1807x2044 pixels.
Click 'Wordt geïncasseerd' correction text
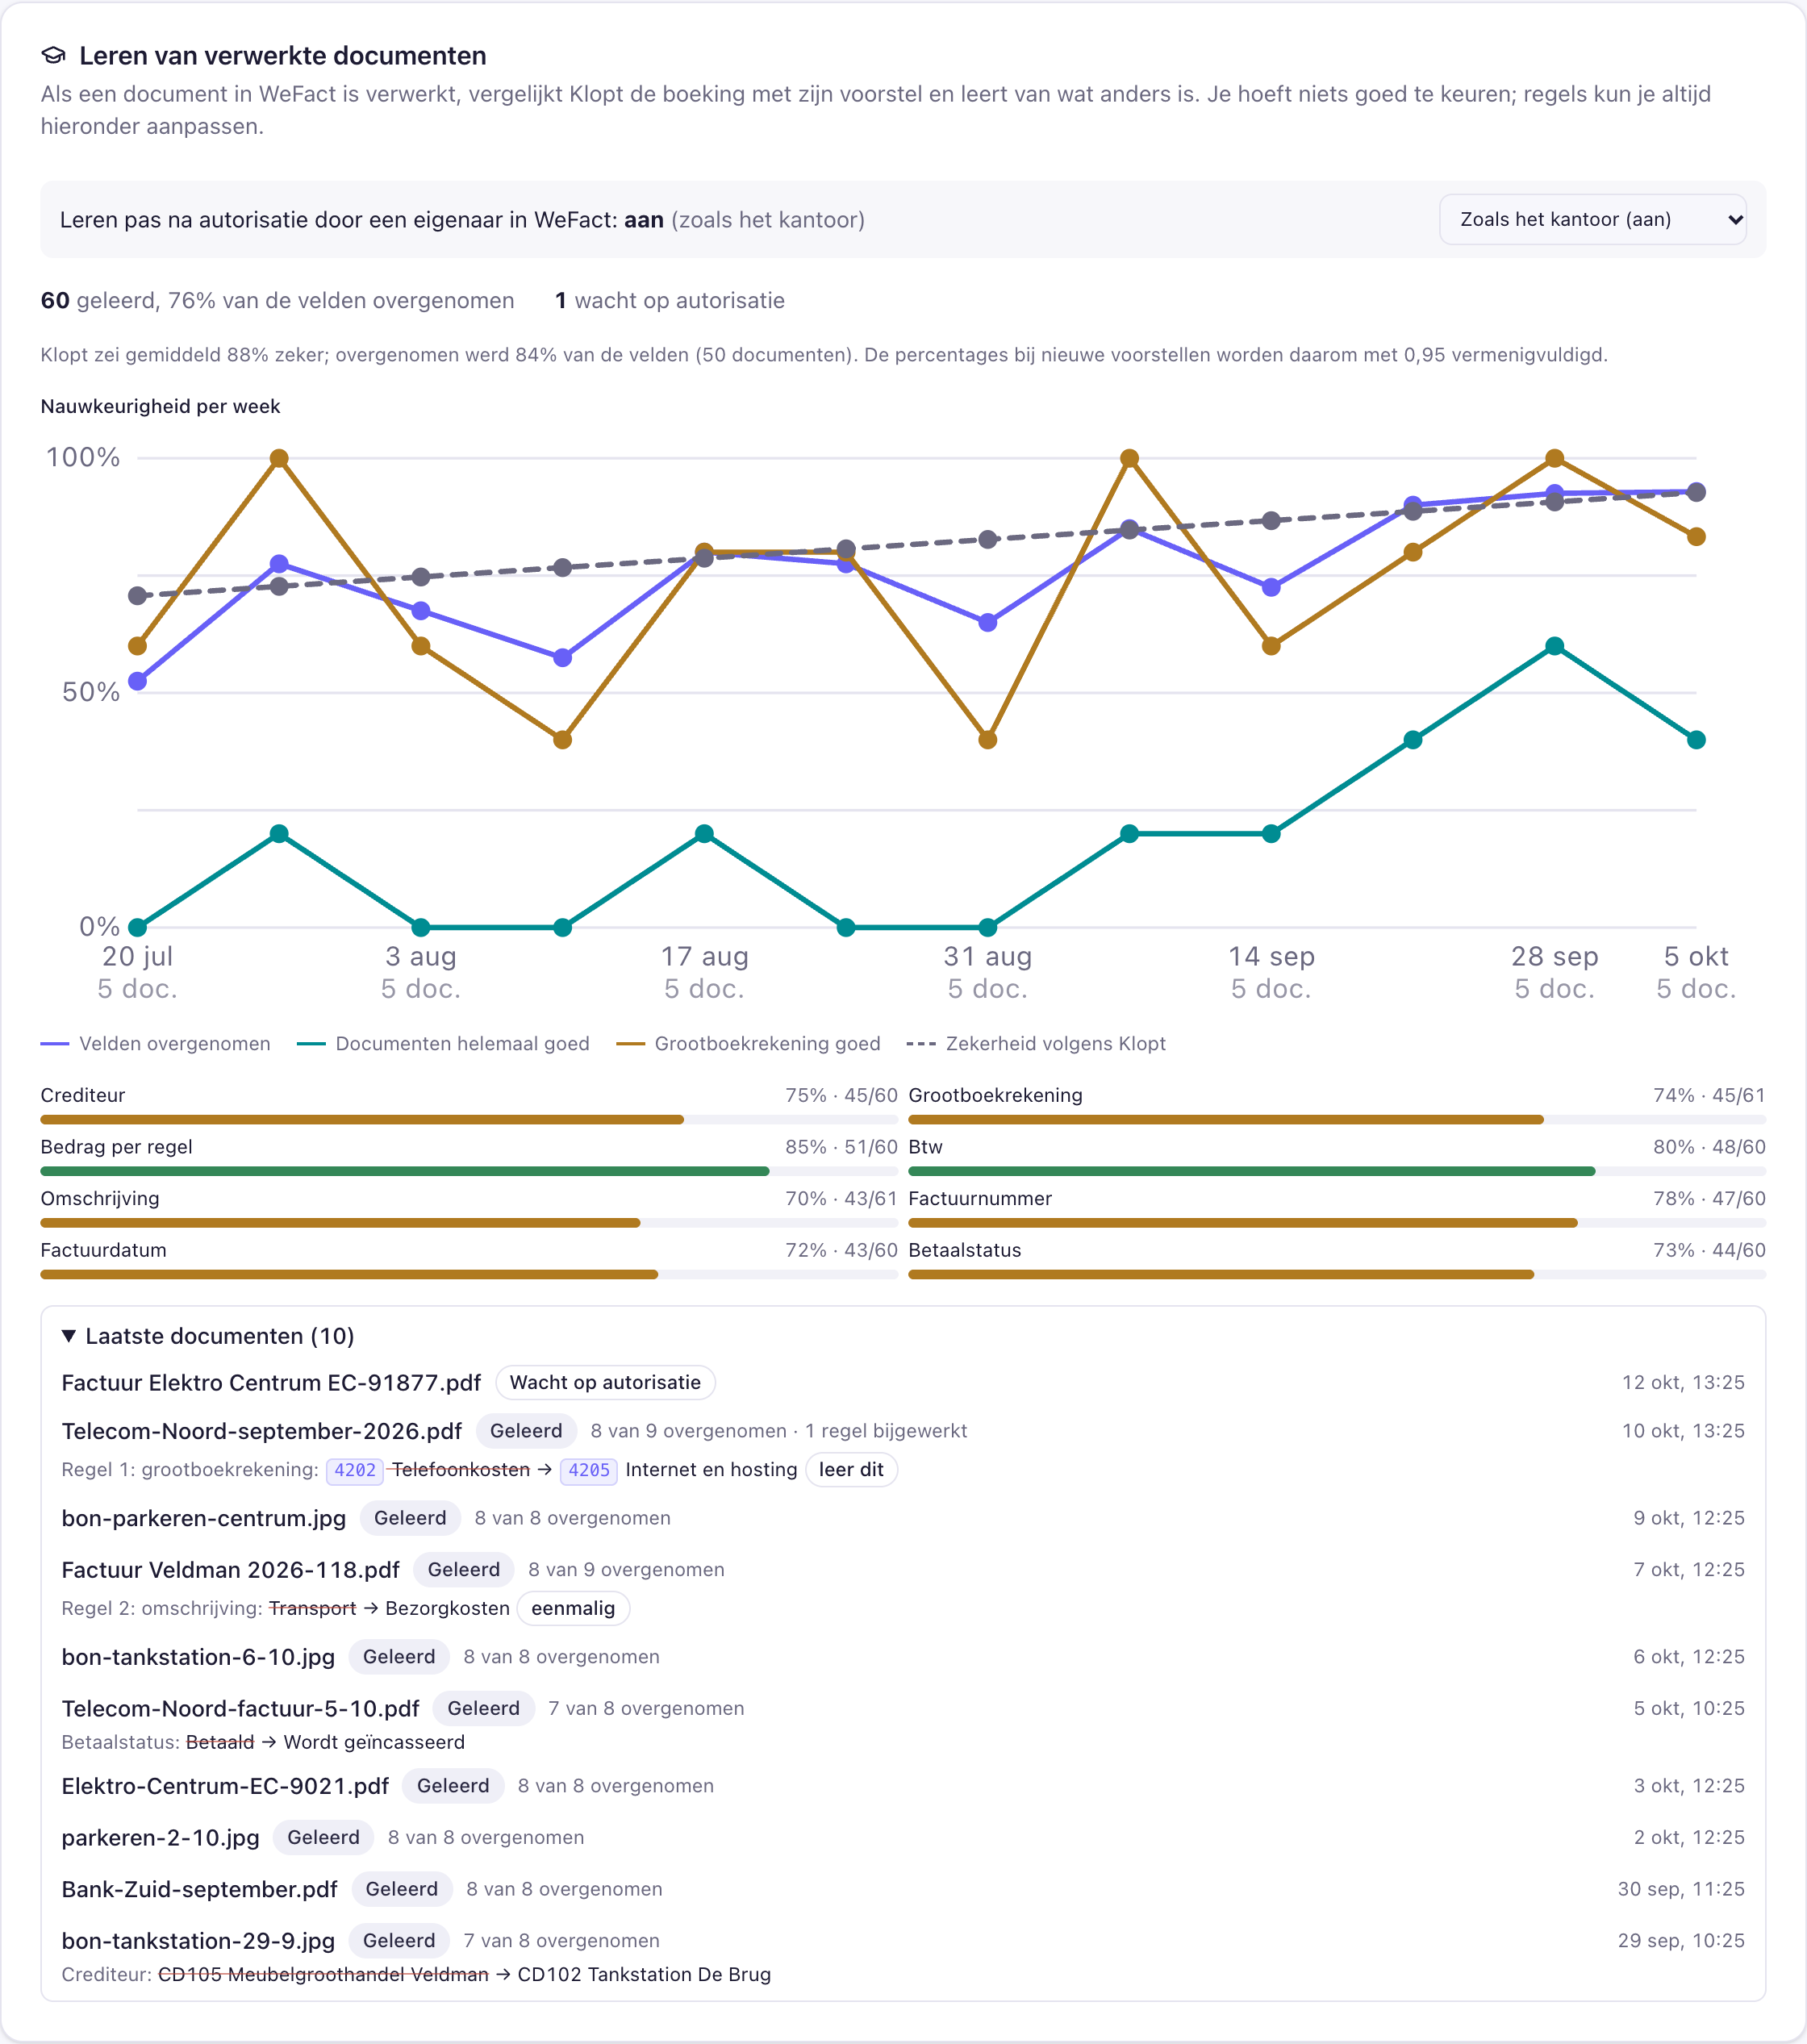click(374, 1742)
